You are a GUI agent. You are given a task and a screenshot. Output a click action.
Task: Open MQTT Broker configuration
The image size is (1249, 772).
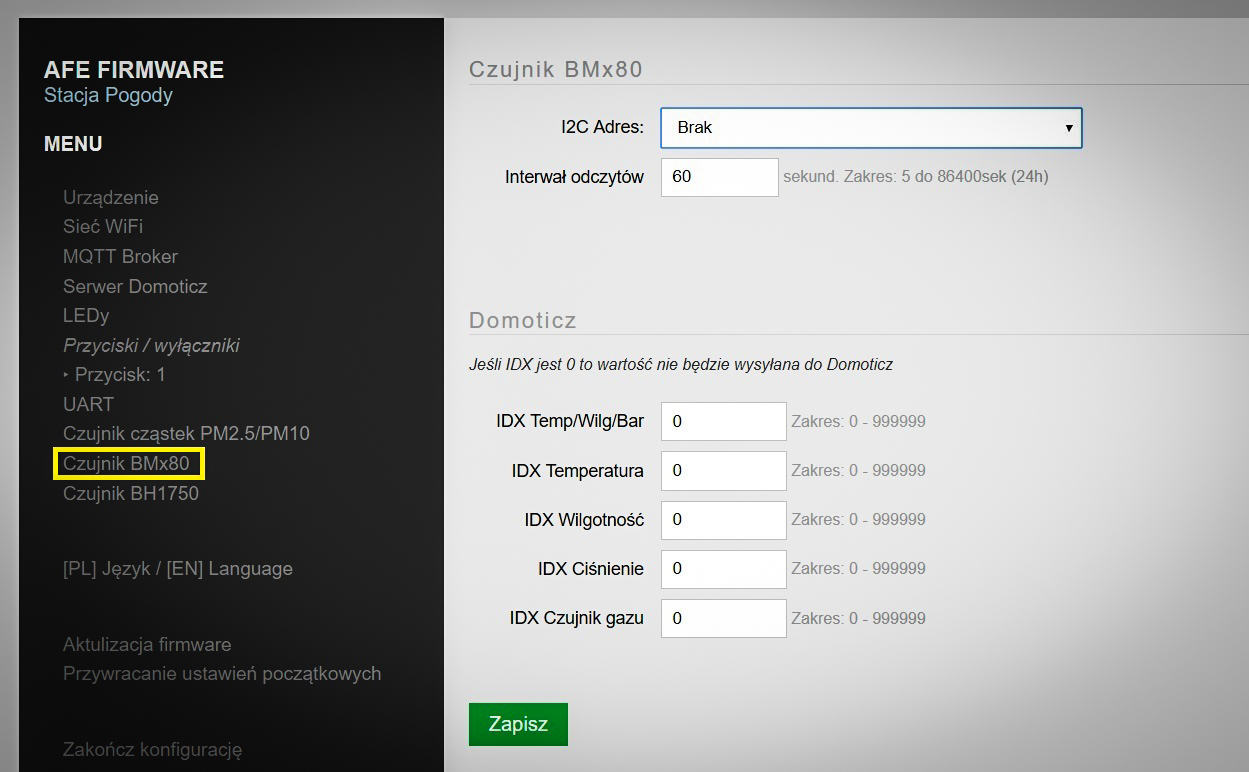pos(120,256)
